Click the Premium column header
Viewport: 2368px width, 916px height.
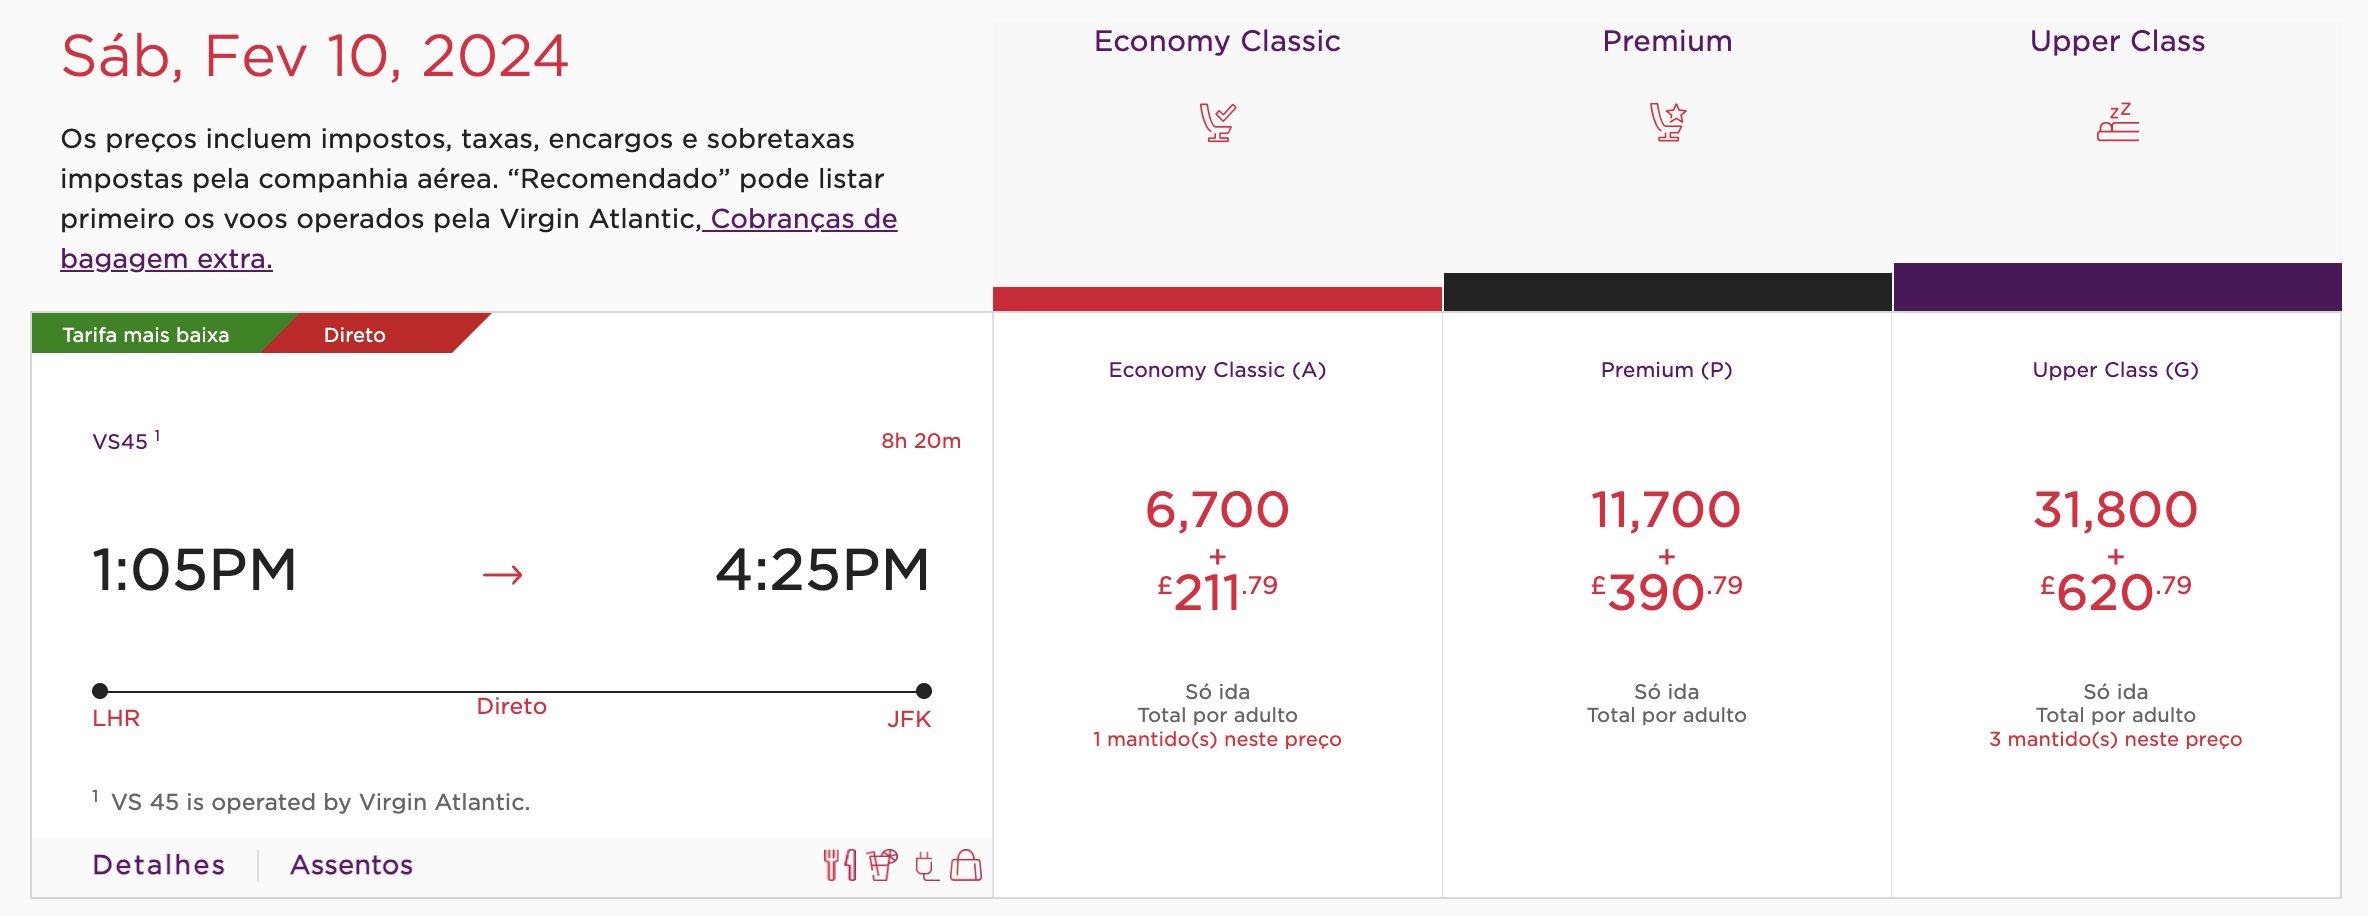point(1667,41)
